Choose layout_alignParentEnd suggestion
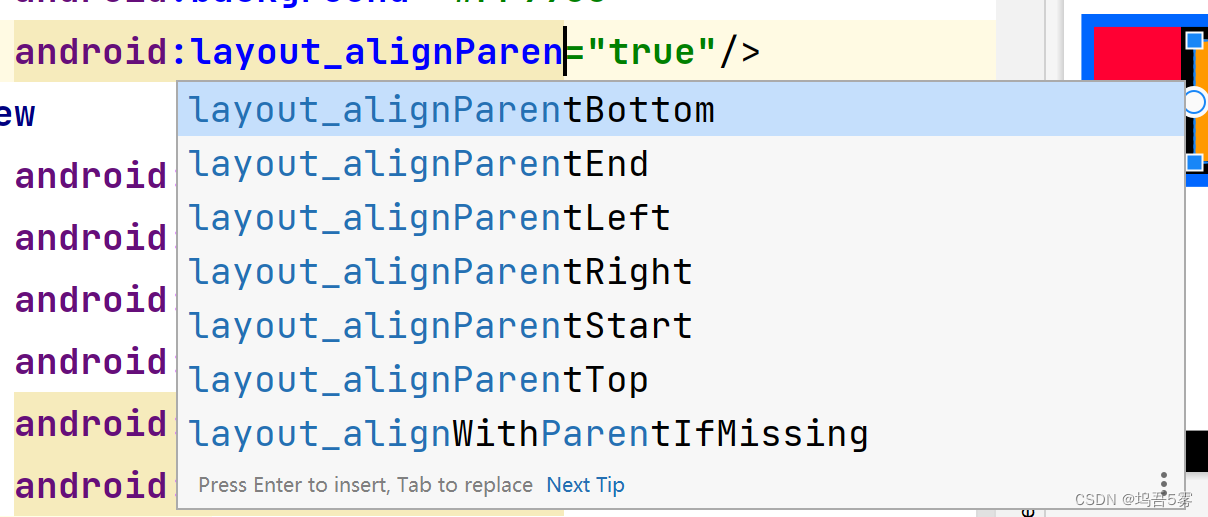Viewport: 1208px width, 517px height. 419,164
